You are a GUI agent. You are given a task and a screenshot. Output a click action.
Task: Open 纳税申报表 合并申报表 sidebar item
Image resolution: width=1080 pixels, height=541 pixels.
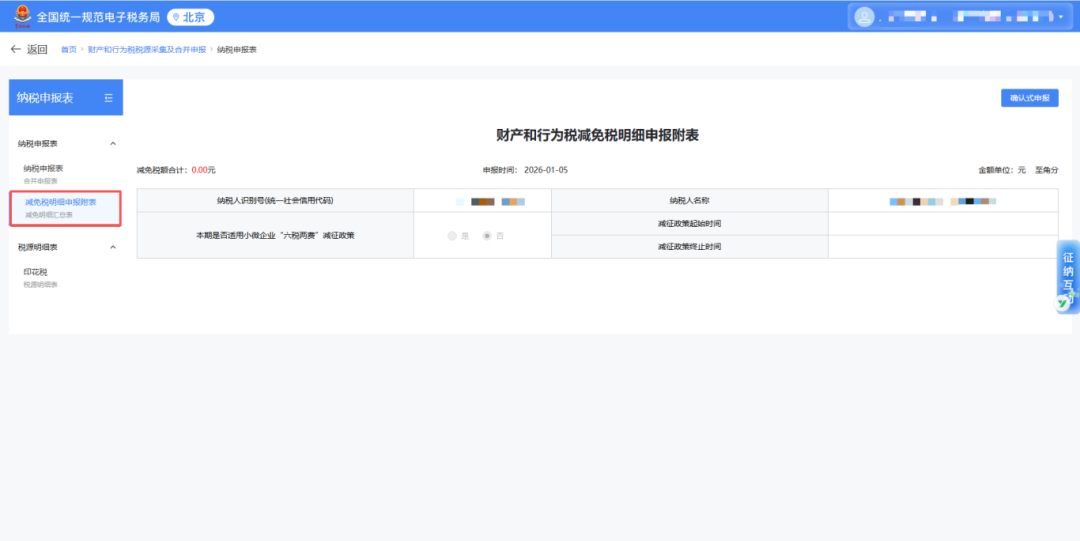point(44,173)
